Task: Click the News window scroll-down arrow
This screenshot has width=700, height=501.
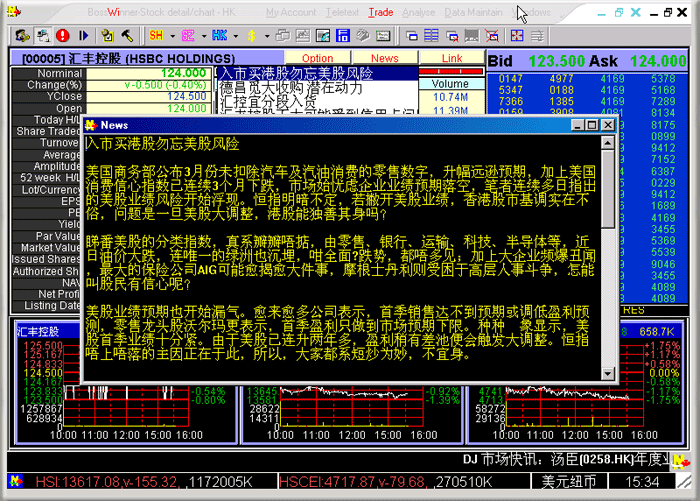Action: pyautogui.click(x=608, y=373)
